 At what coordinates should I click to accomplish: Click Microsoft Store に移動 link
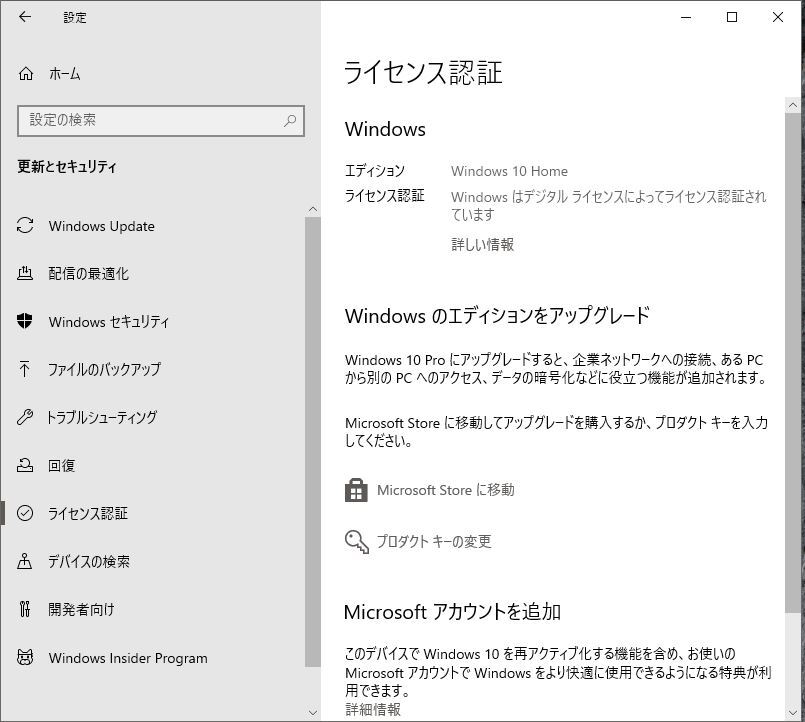[446, 490]
